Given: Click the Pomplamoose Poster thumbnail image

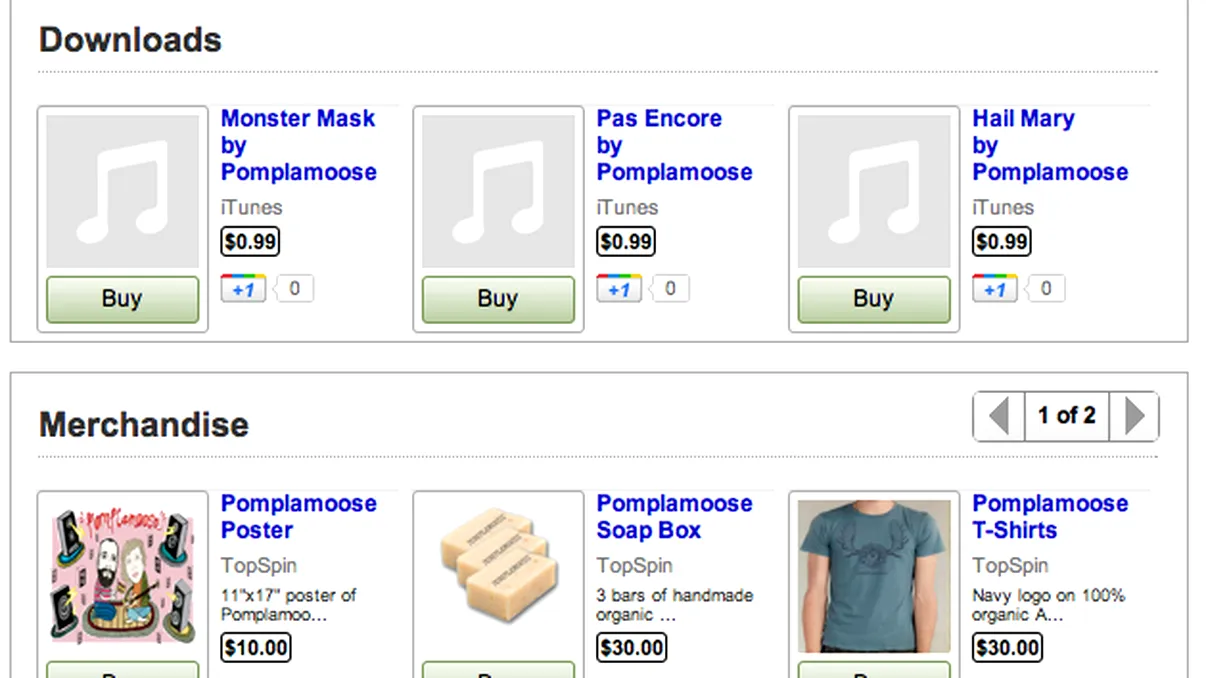Looking at the screenshot, I should [122, 575].
